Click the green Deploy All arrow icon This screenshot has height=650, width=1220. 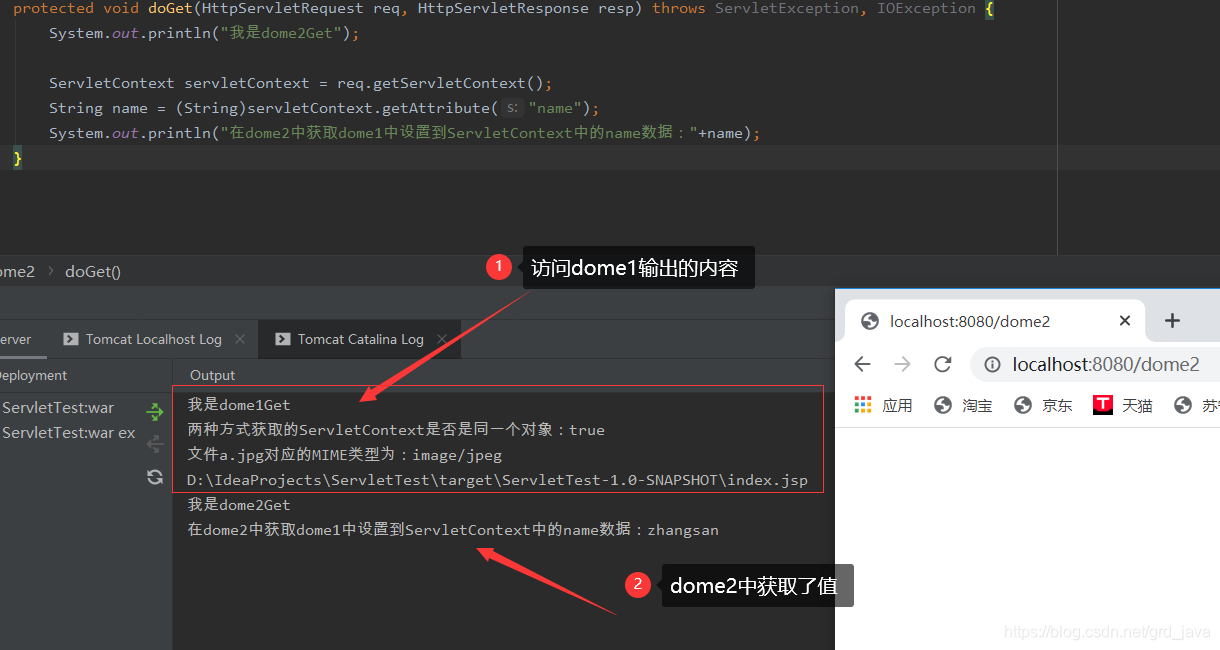click(155, 411)
